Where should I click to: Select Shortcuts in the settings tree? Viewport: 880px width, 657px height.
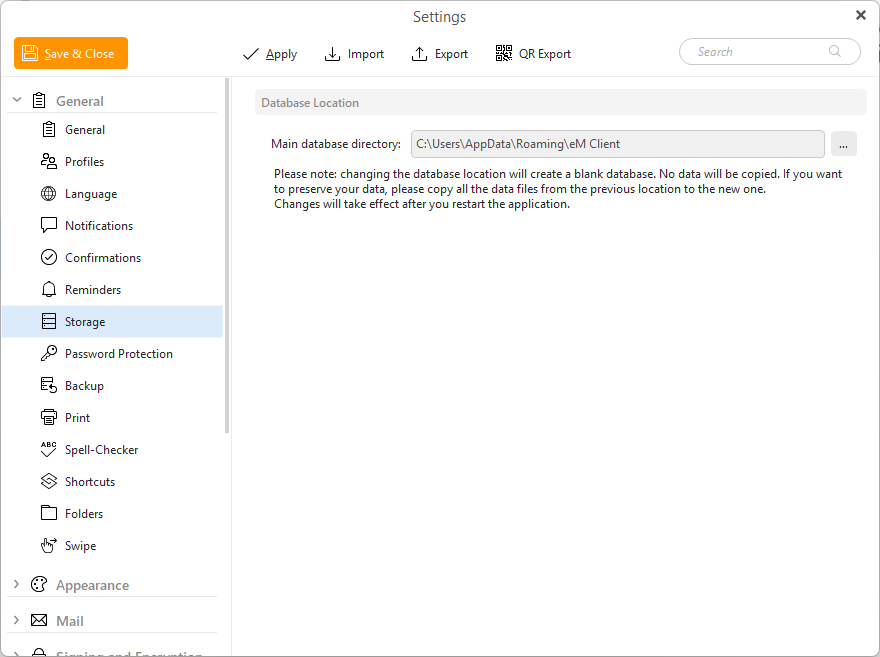tap(112, 481)
